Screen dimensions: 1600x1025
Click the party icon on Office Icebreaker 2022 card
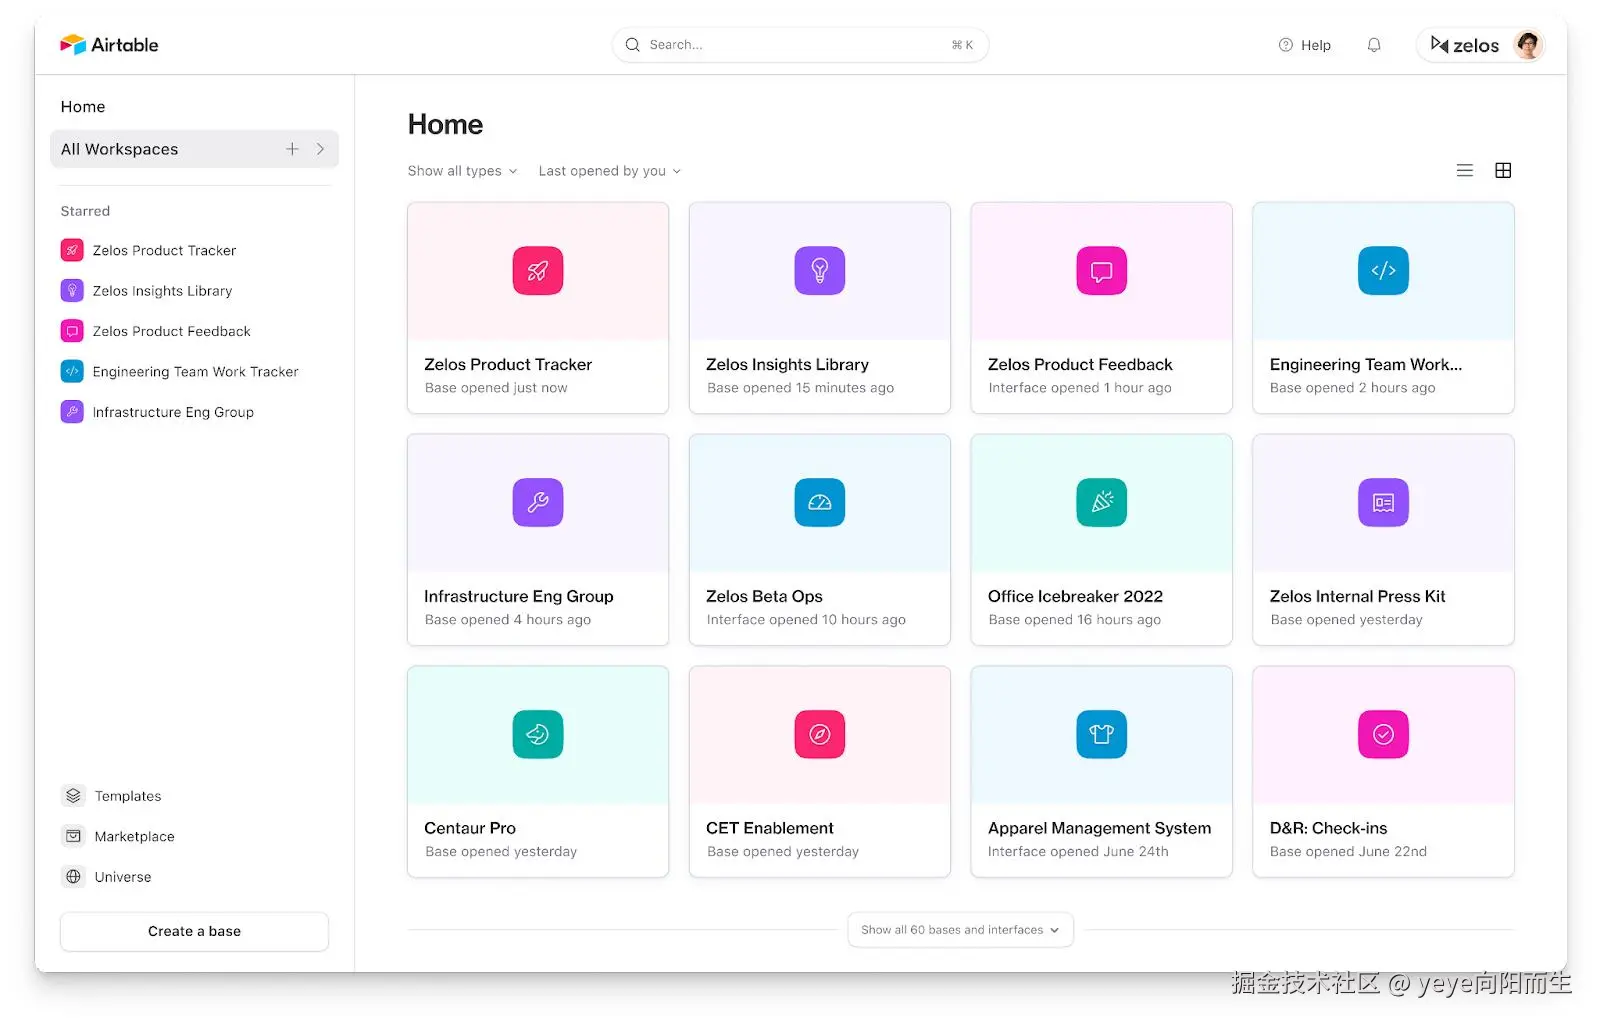[x=1102, y=503]
